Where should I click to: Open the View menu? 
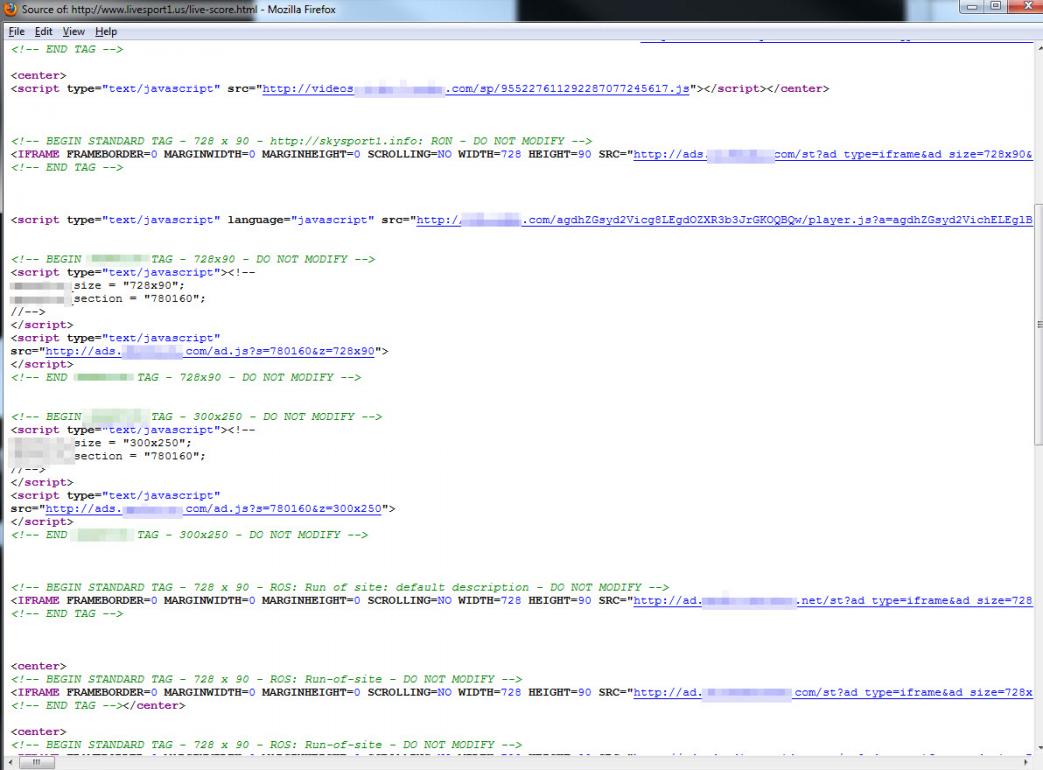(x=74, y=31)
